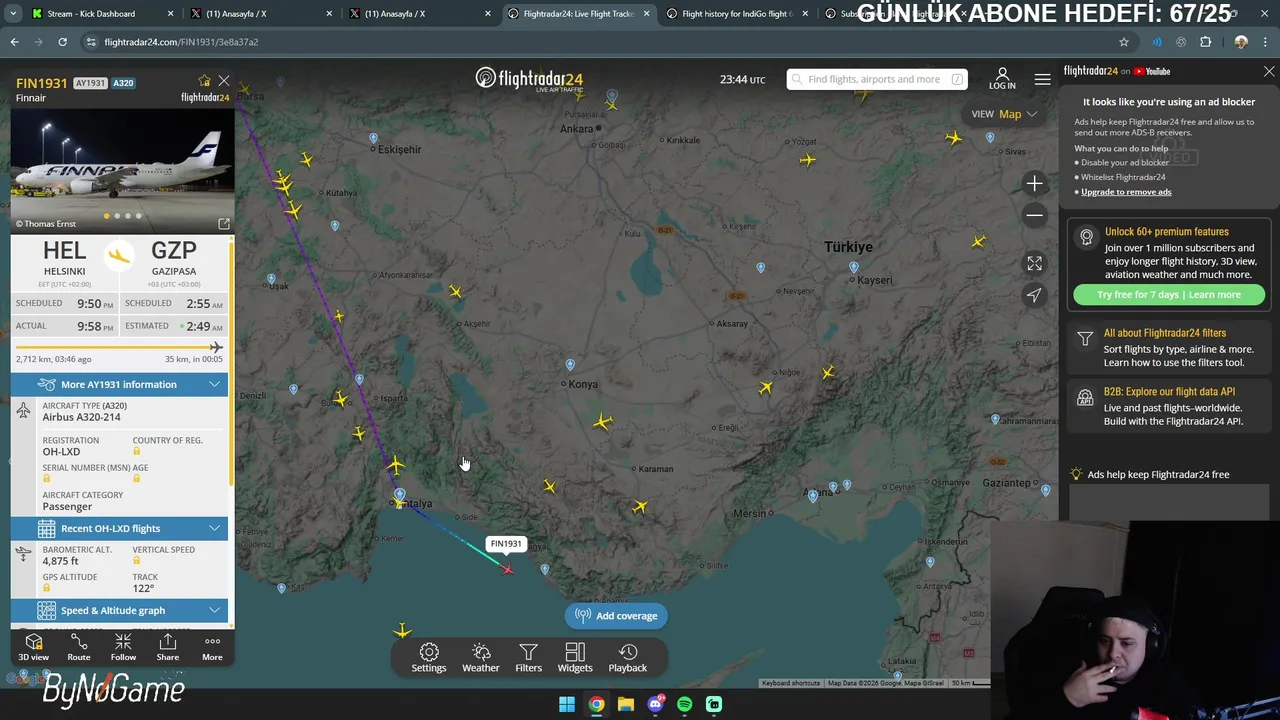1280x720 pixels.
Task: Open Discord from the taskbar
Action: (x=655, y=704)
